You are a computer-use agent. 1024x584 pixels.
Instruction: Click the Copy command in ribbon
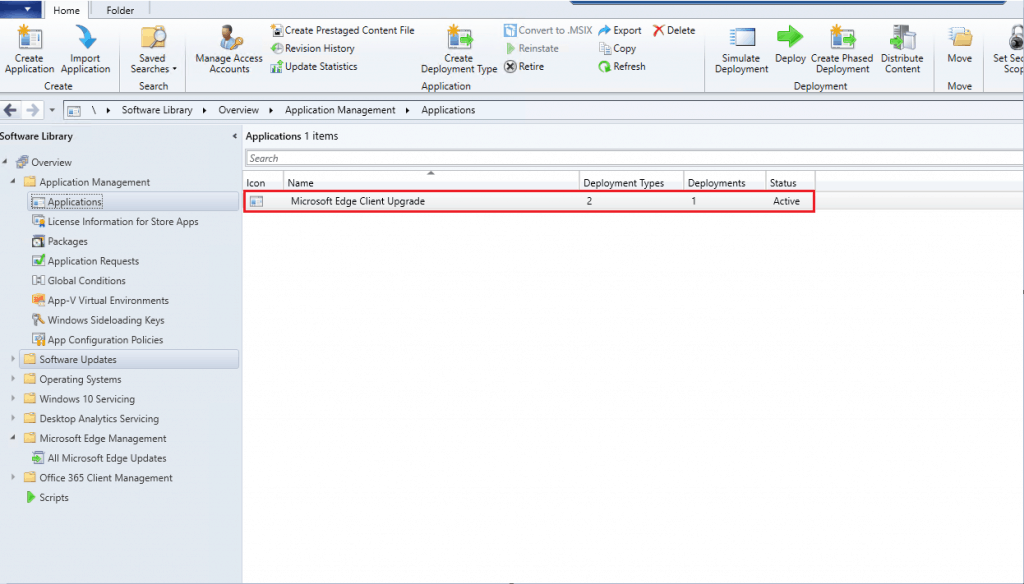click(617, 48)
